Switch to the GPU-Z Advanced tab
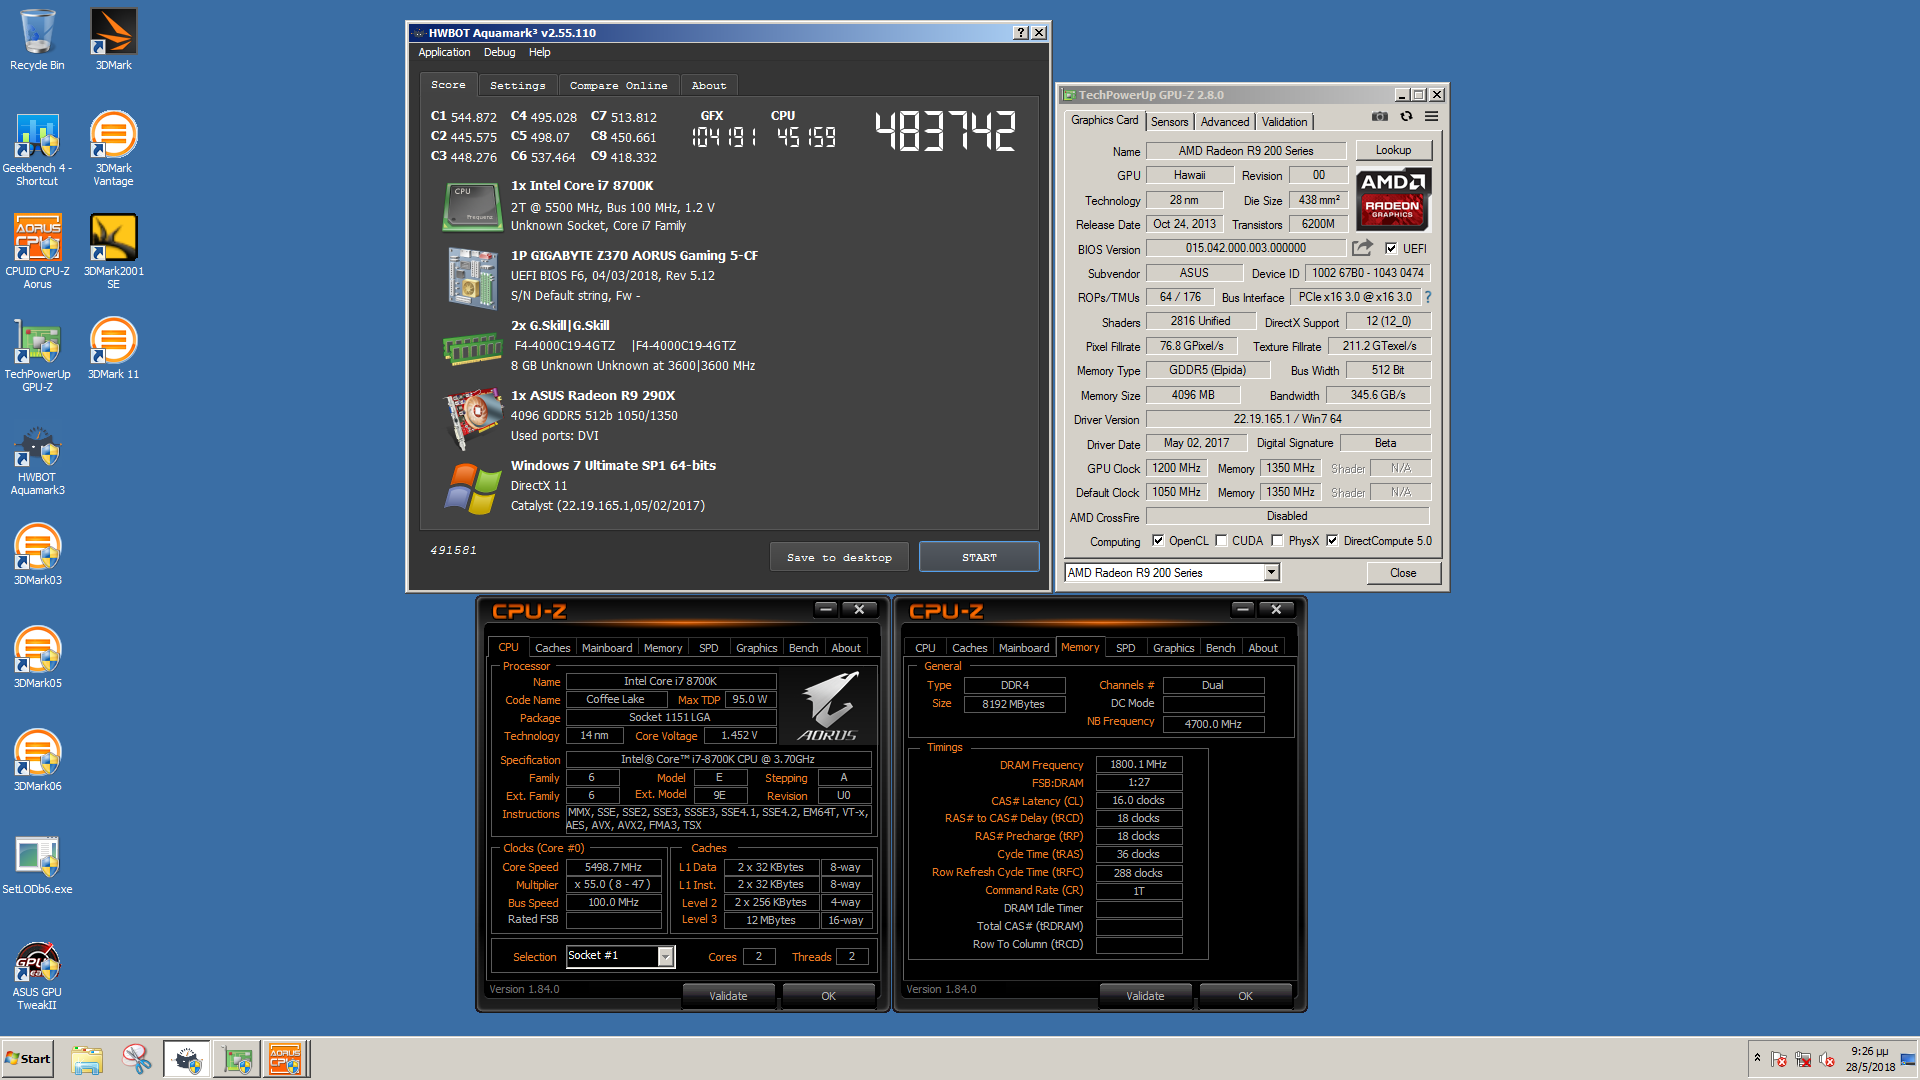Viewport: 1920px width, 1080px height. 1224,122
